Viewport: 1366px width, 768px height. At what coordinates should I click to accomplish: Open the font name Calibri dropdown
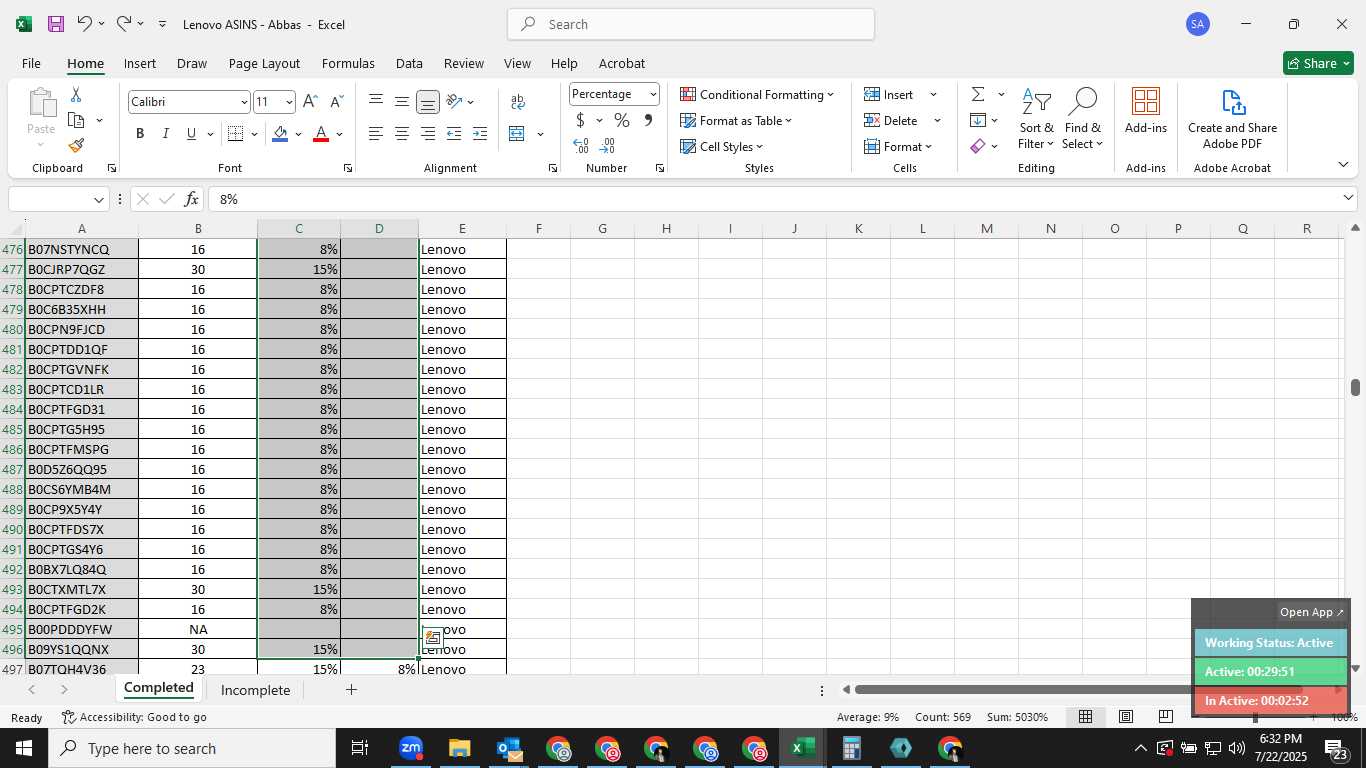[243, 102]
